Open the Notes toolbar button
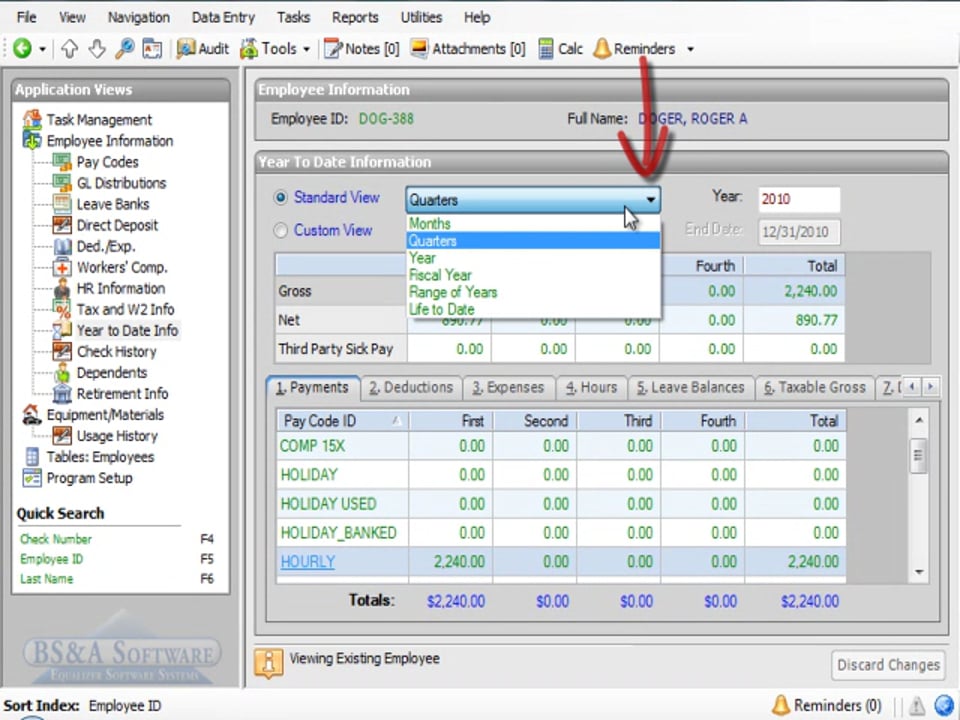The image size is (960, 720). pyautogui.click(x=362, y=48)
